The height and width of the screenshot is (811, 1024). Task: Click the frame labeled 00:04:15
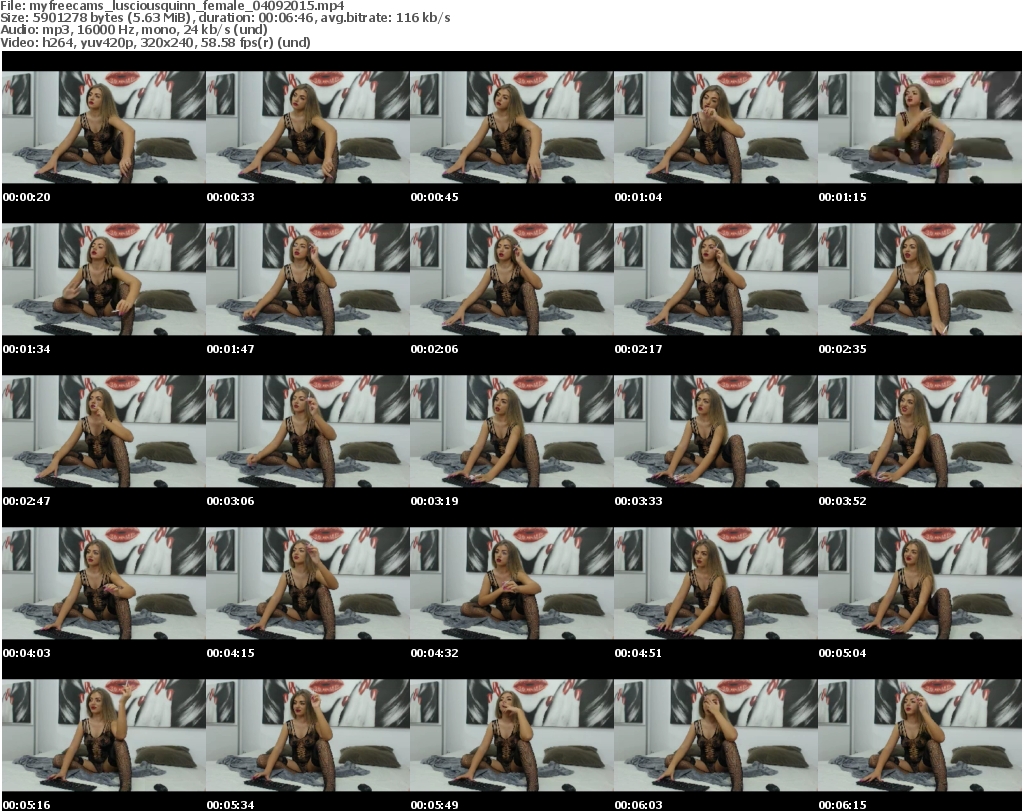308,584
